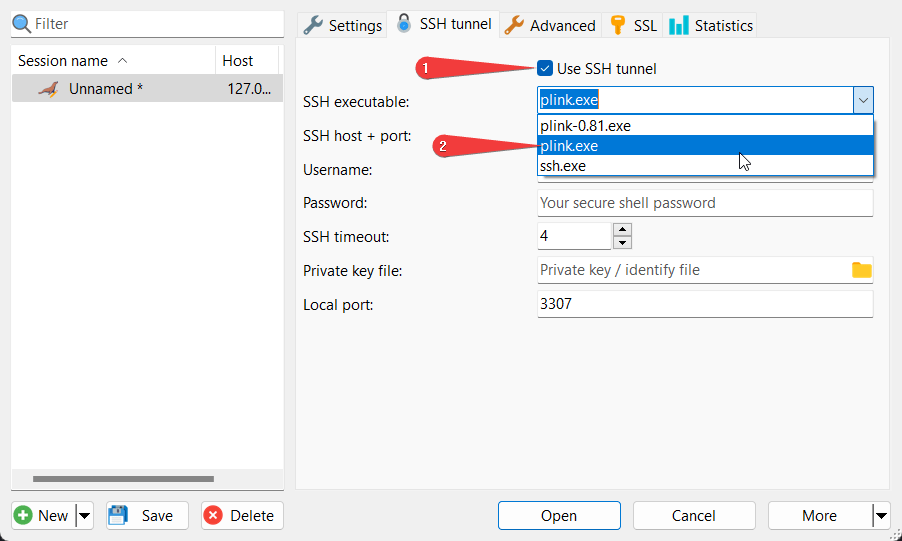The image size is (902, 541).
Task: Click the horizontal scrollbar in session list
Action: (x=123, y=479)
